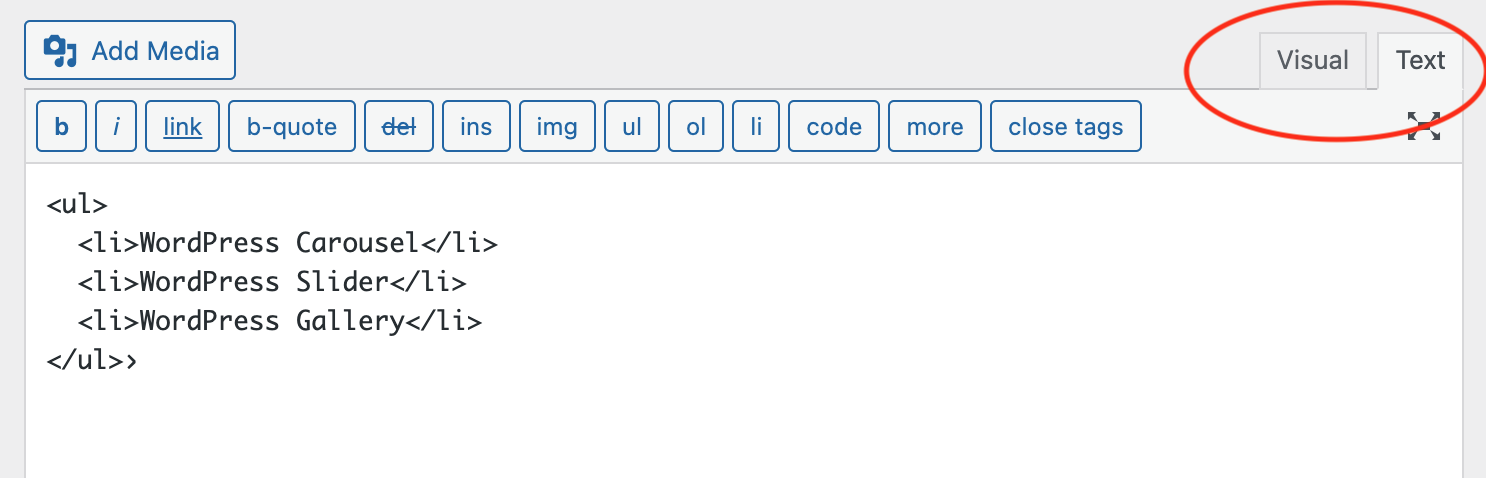The width and height of the screenshot is (1486, 478).
Task: Click the ins quicktag button
Action: pyautogui.click(x=476, y=127)
